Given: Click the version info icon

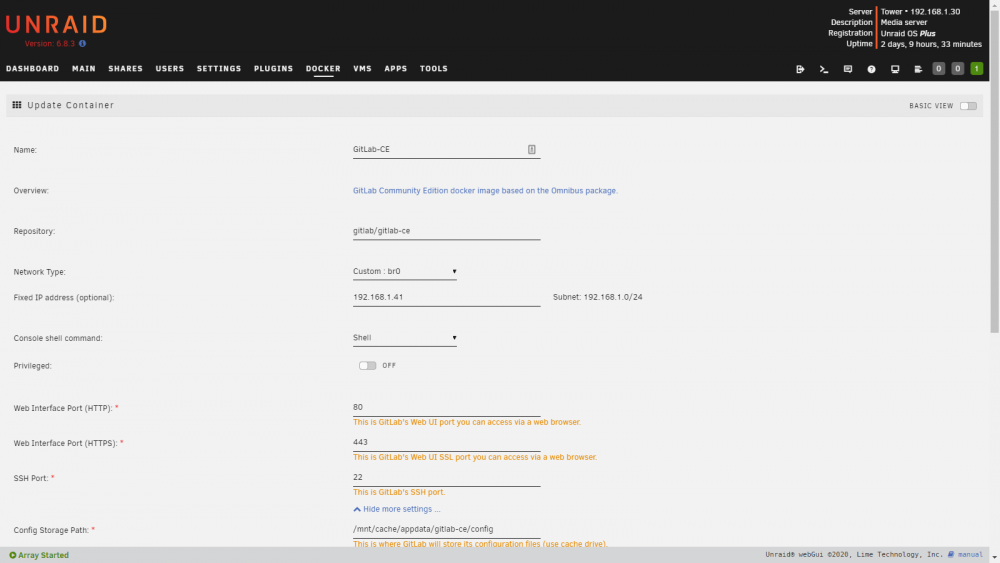Looking at the screenshot, I should pyautogui.click(x=82, y=43).
